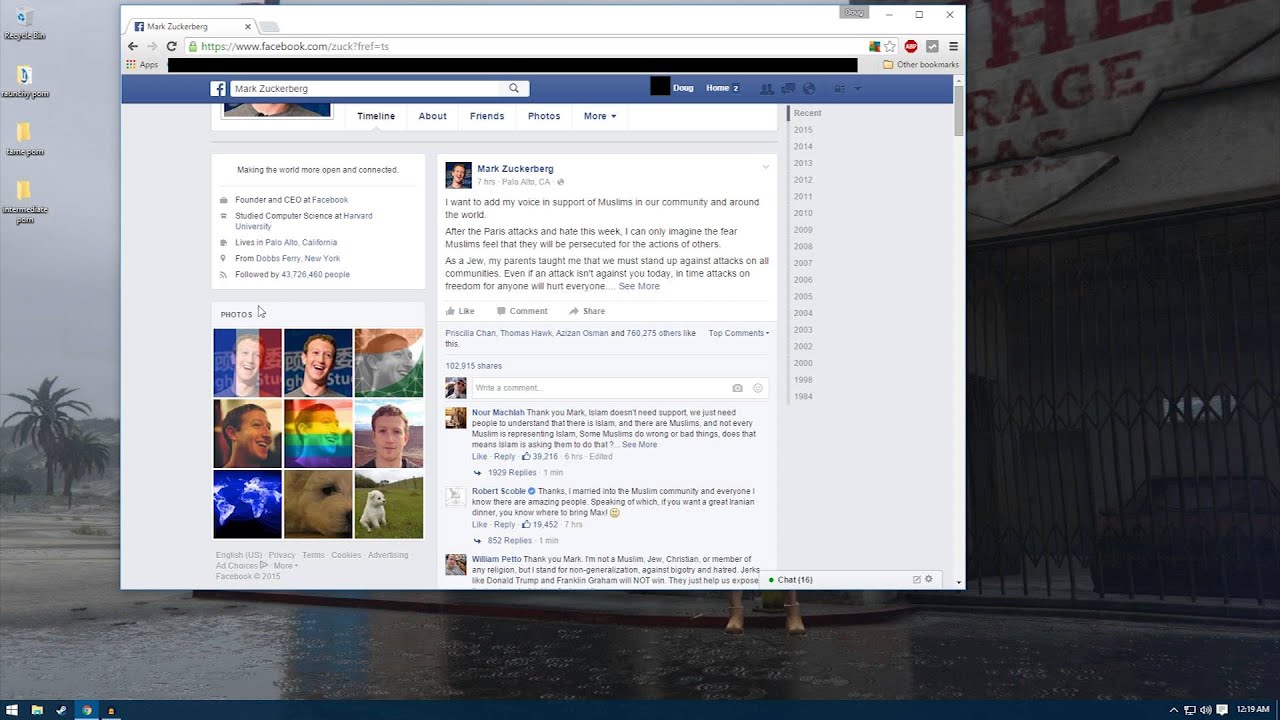1280x720 pixels.
Task: Click the camera icon in comment box
Action: coord(737,388)
